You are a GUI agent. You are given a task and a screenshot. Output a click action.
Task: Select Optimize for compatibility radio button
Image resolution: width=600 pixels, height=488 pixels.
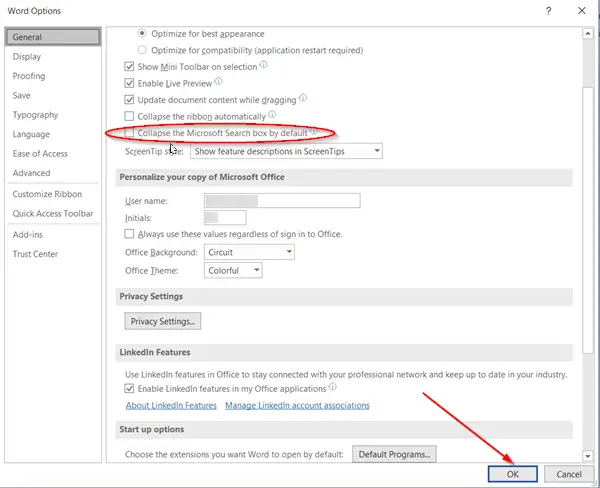(x=142, y=50)
